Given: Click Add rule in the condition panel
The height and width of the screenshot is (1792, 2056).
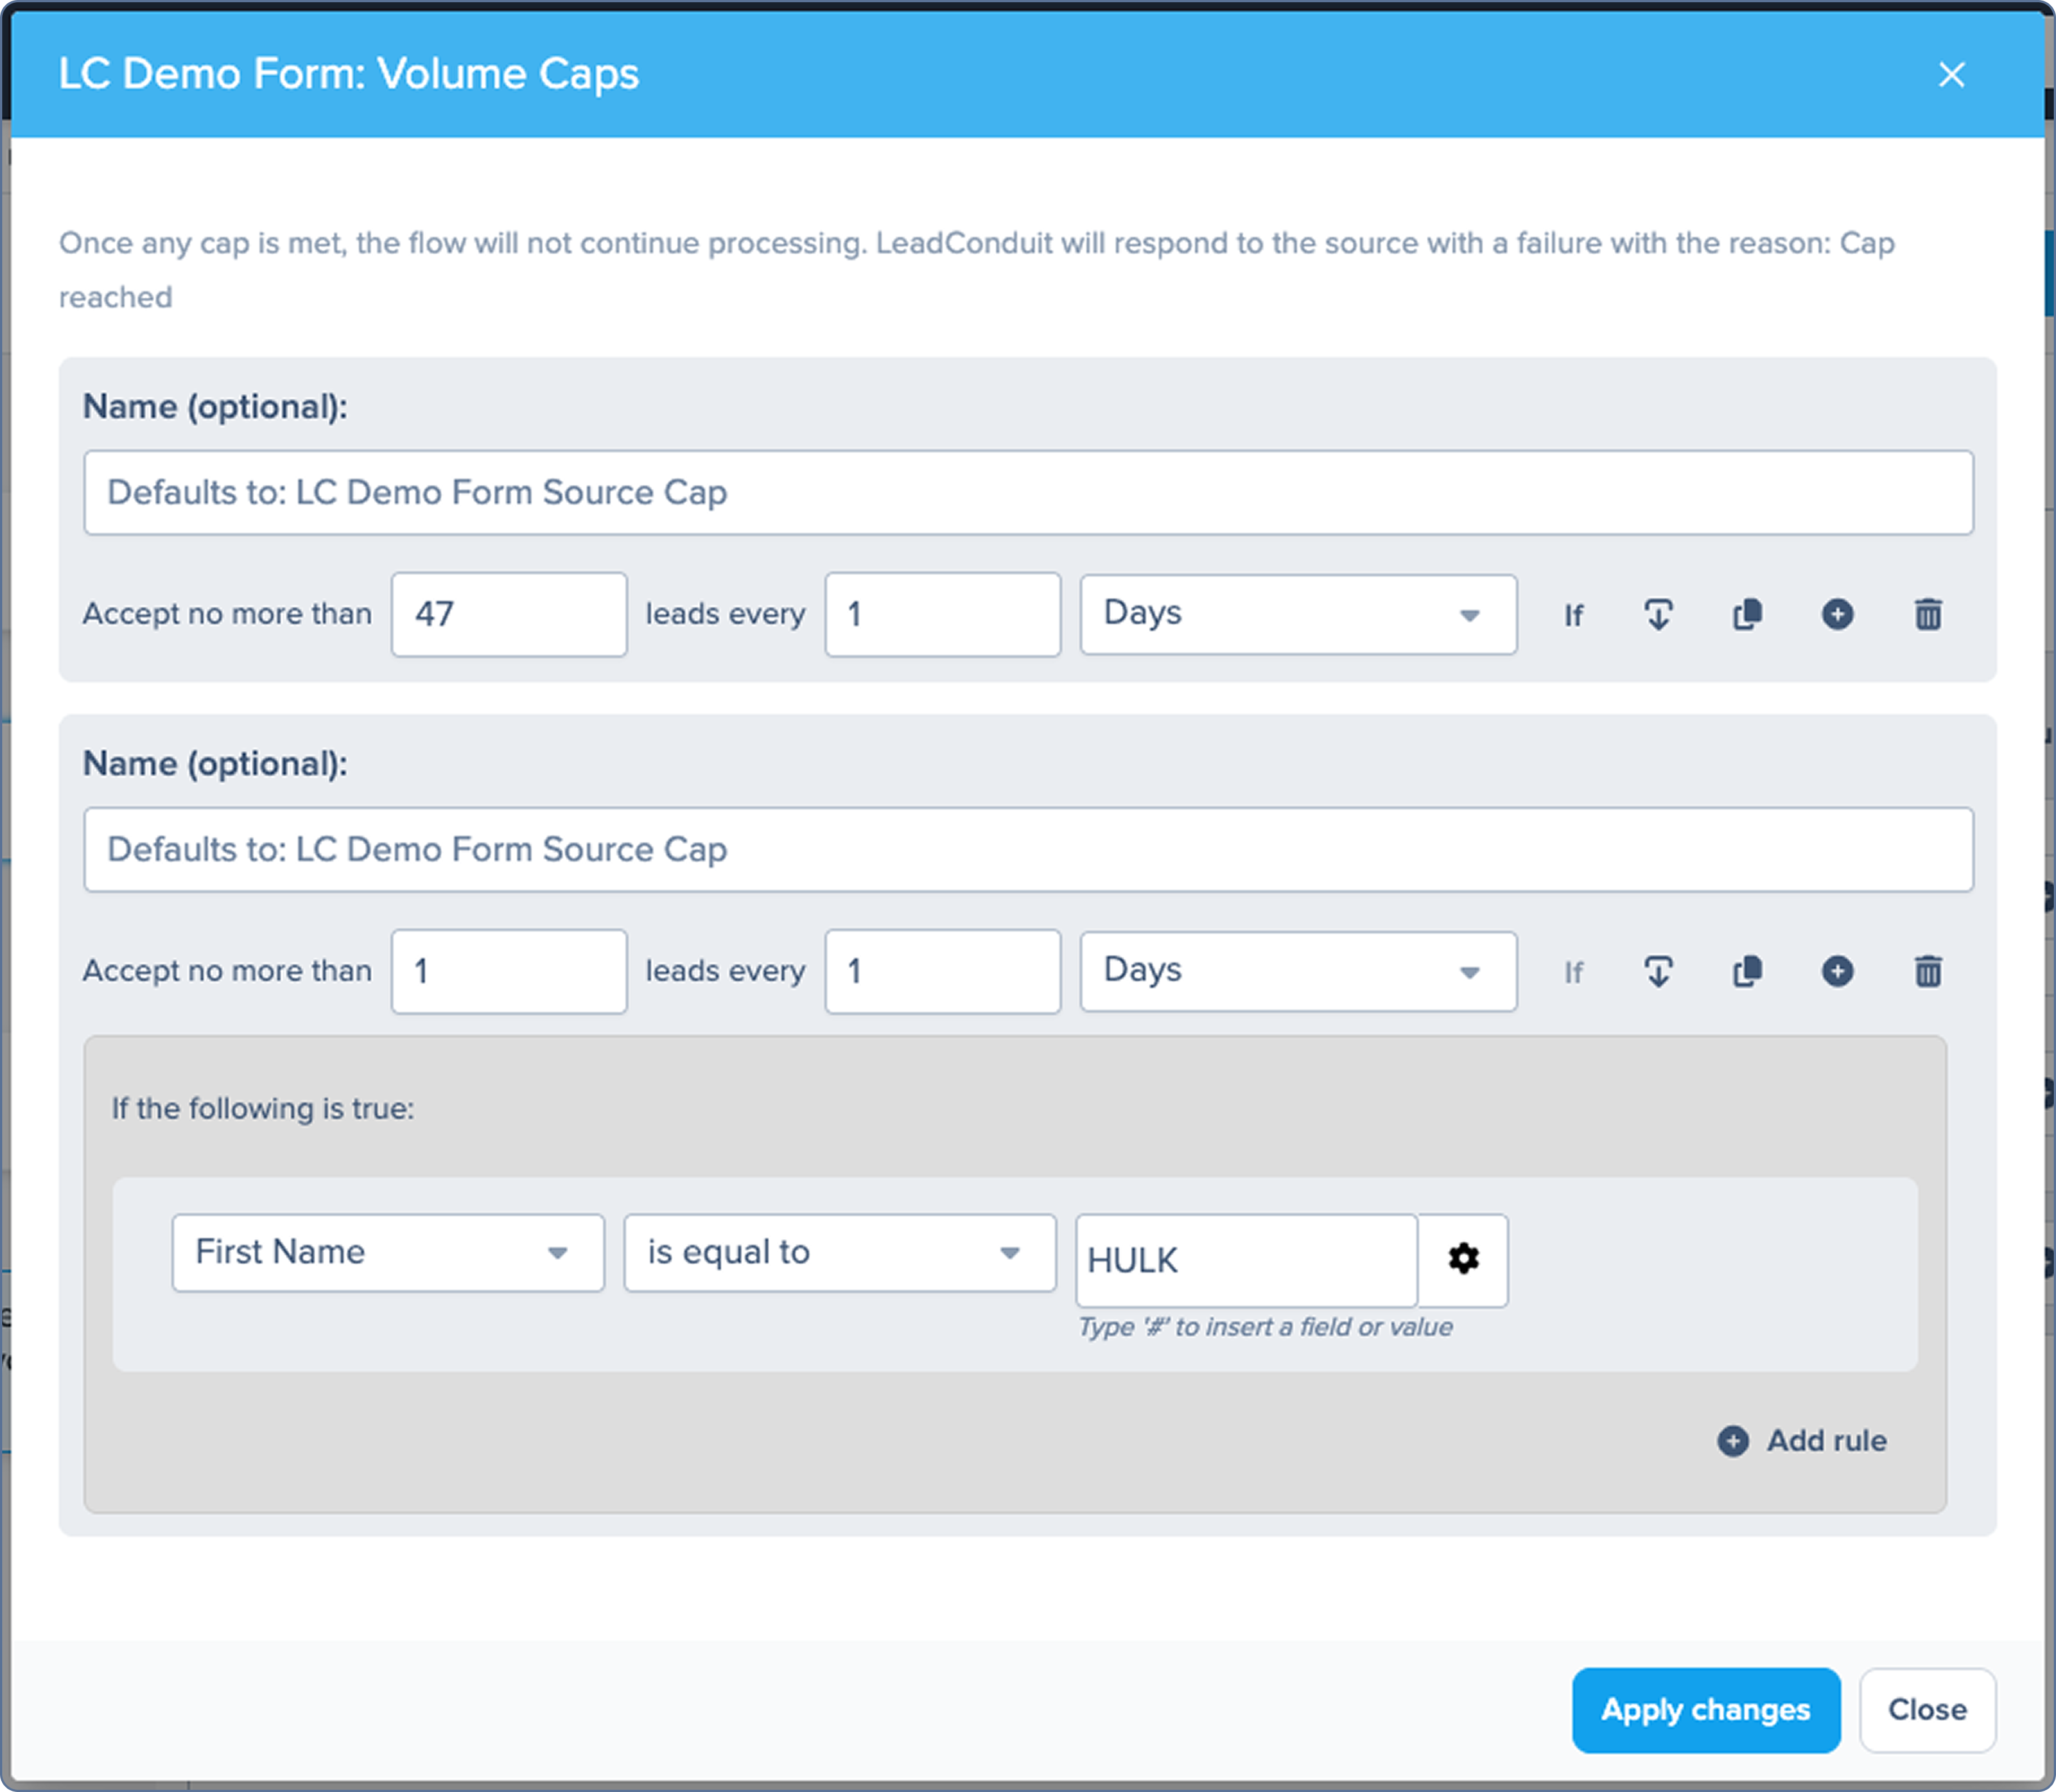Looking at the screenshot, I should [x=1802, y=1440].
